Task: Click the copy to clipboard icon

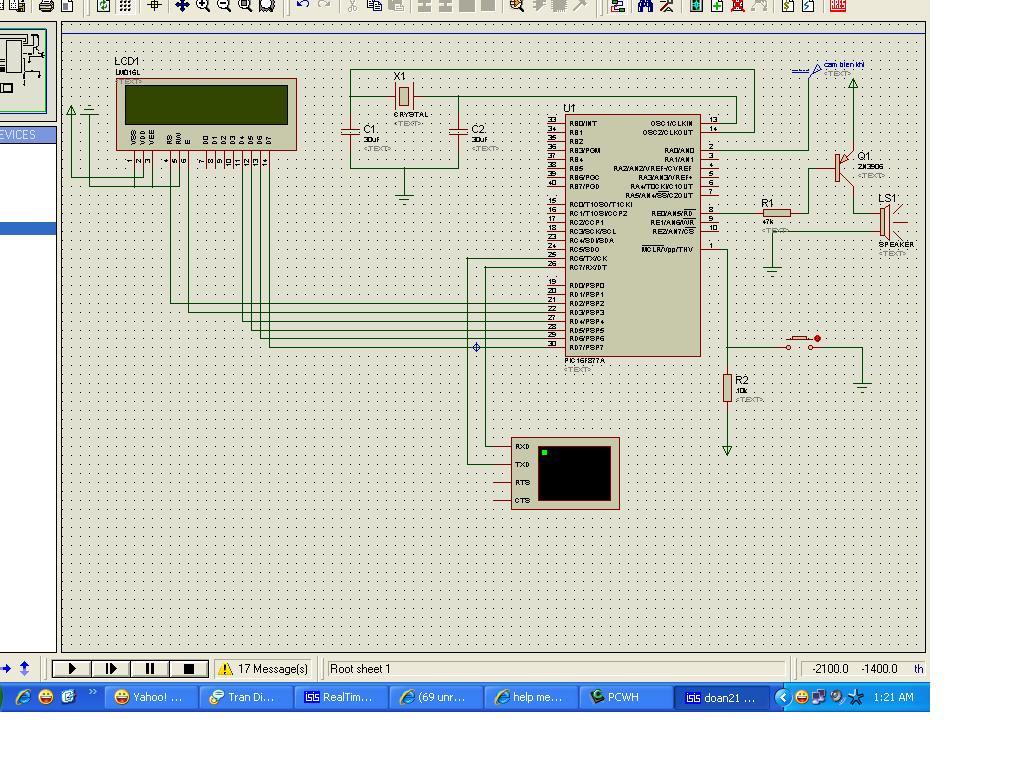Action: click(374, 5)
